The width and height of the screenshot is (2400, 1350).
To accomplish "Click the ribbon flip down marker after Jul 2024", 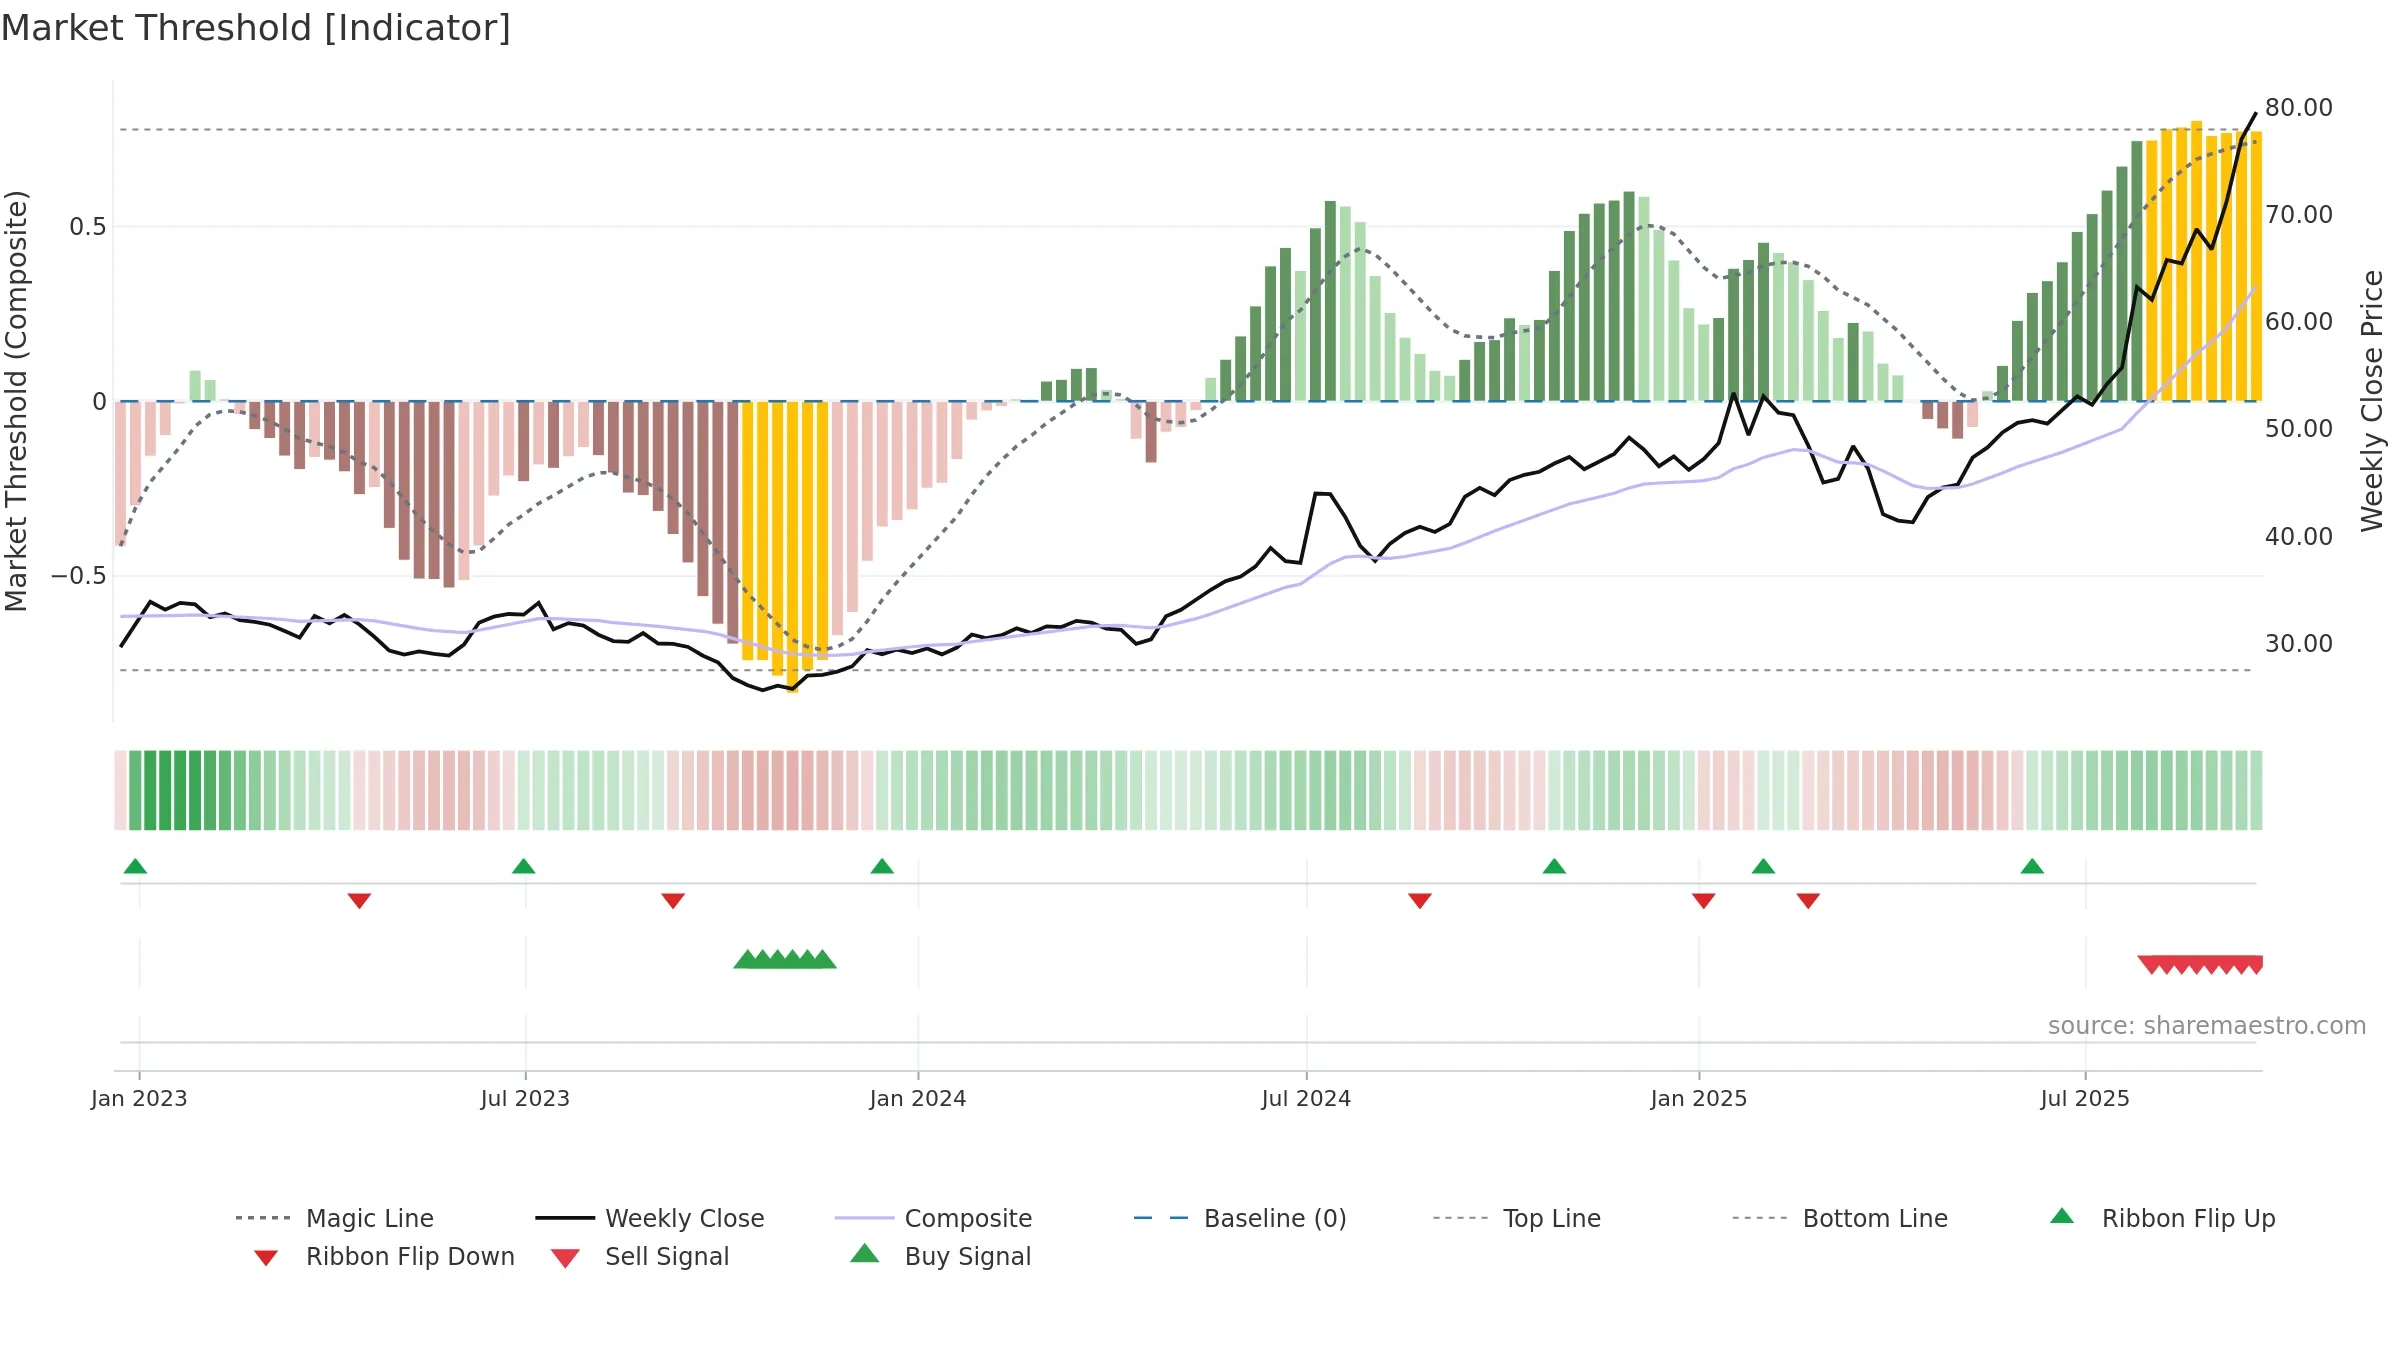I will tap(1420, 901).
